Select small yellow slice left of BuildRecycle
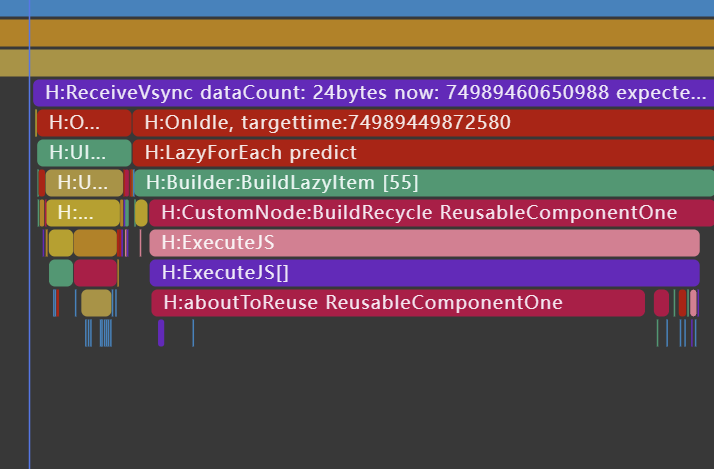This screenshot has height=469, width=714. pyautogui.click(x=141, y=213)
